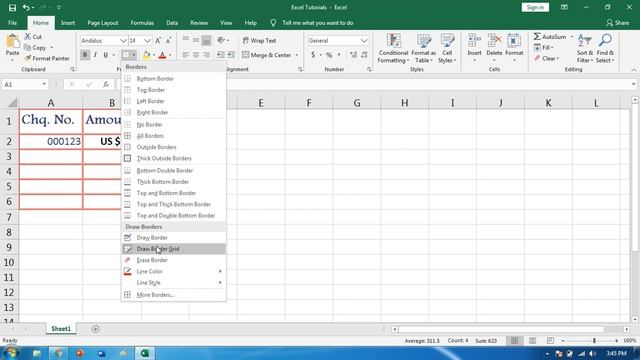Viewport: 640px width, 360px height.
Task: Click the Increase Decimal icon
Action: tap(353, 55)
